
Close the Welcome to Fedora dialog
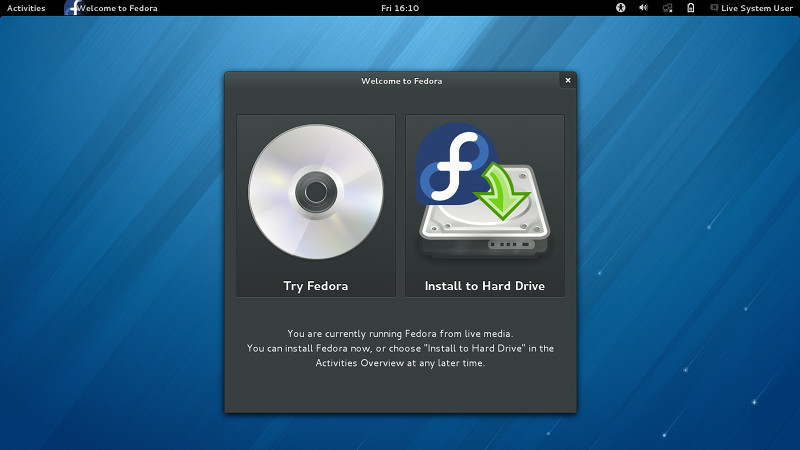[568, 80]
